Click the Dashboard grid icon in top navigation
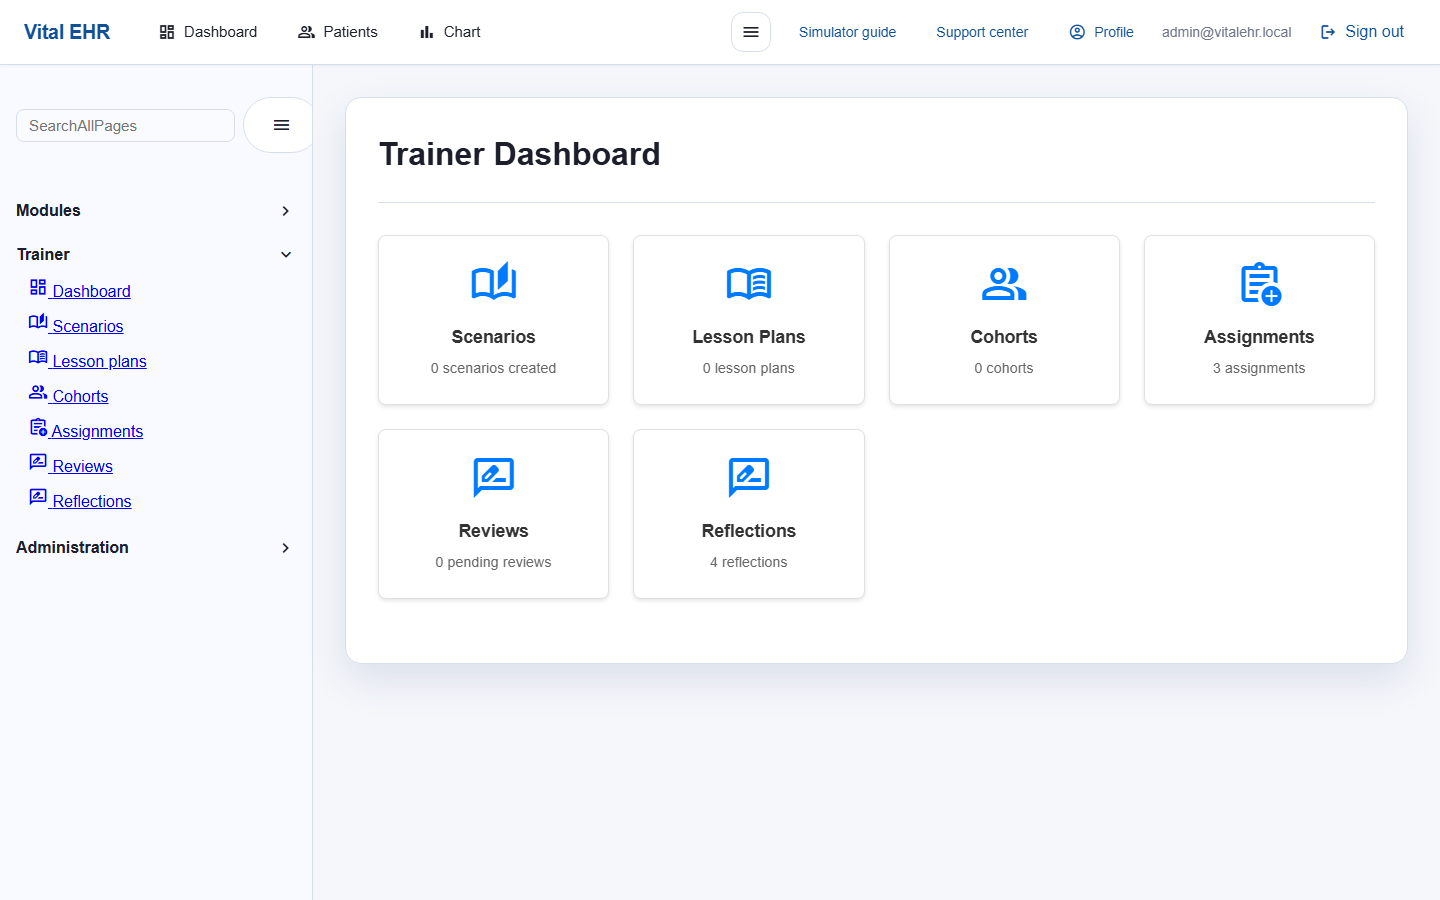 click(167, 32)
